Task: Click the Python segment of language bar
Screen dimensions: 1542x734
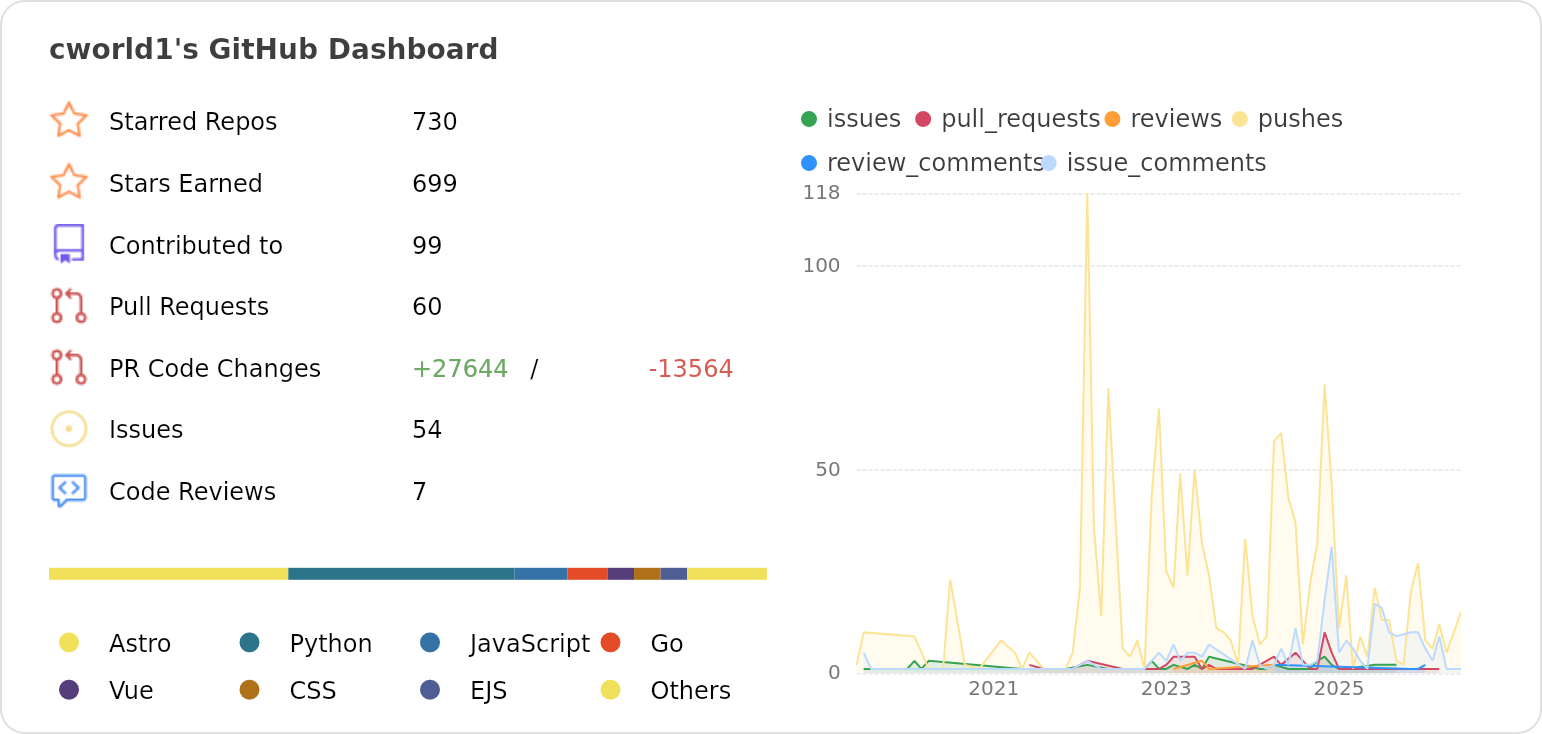Action: (401, 574)
